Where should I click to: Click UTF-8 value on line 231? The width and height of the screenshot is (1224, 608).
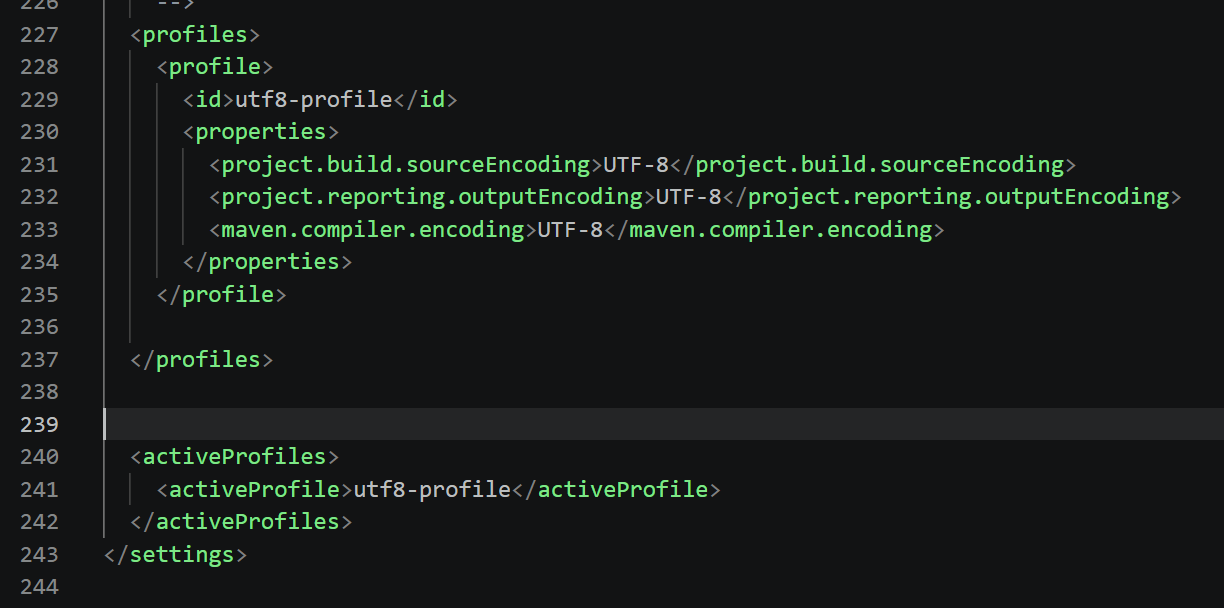click(x=636, y=165)
